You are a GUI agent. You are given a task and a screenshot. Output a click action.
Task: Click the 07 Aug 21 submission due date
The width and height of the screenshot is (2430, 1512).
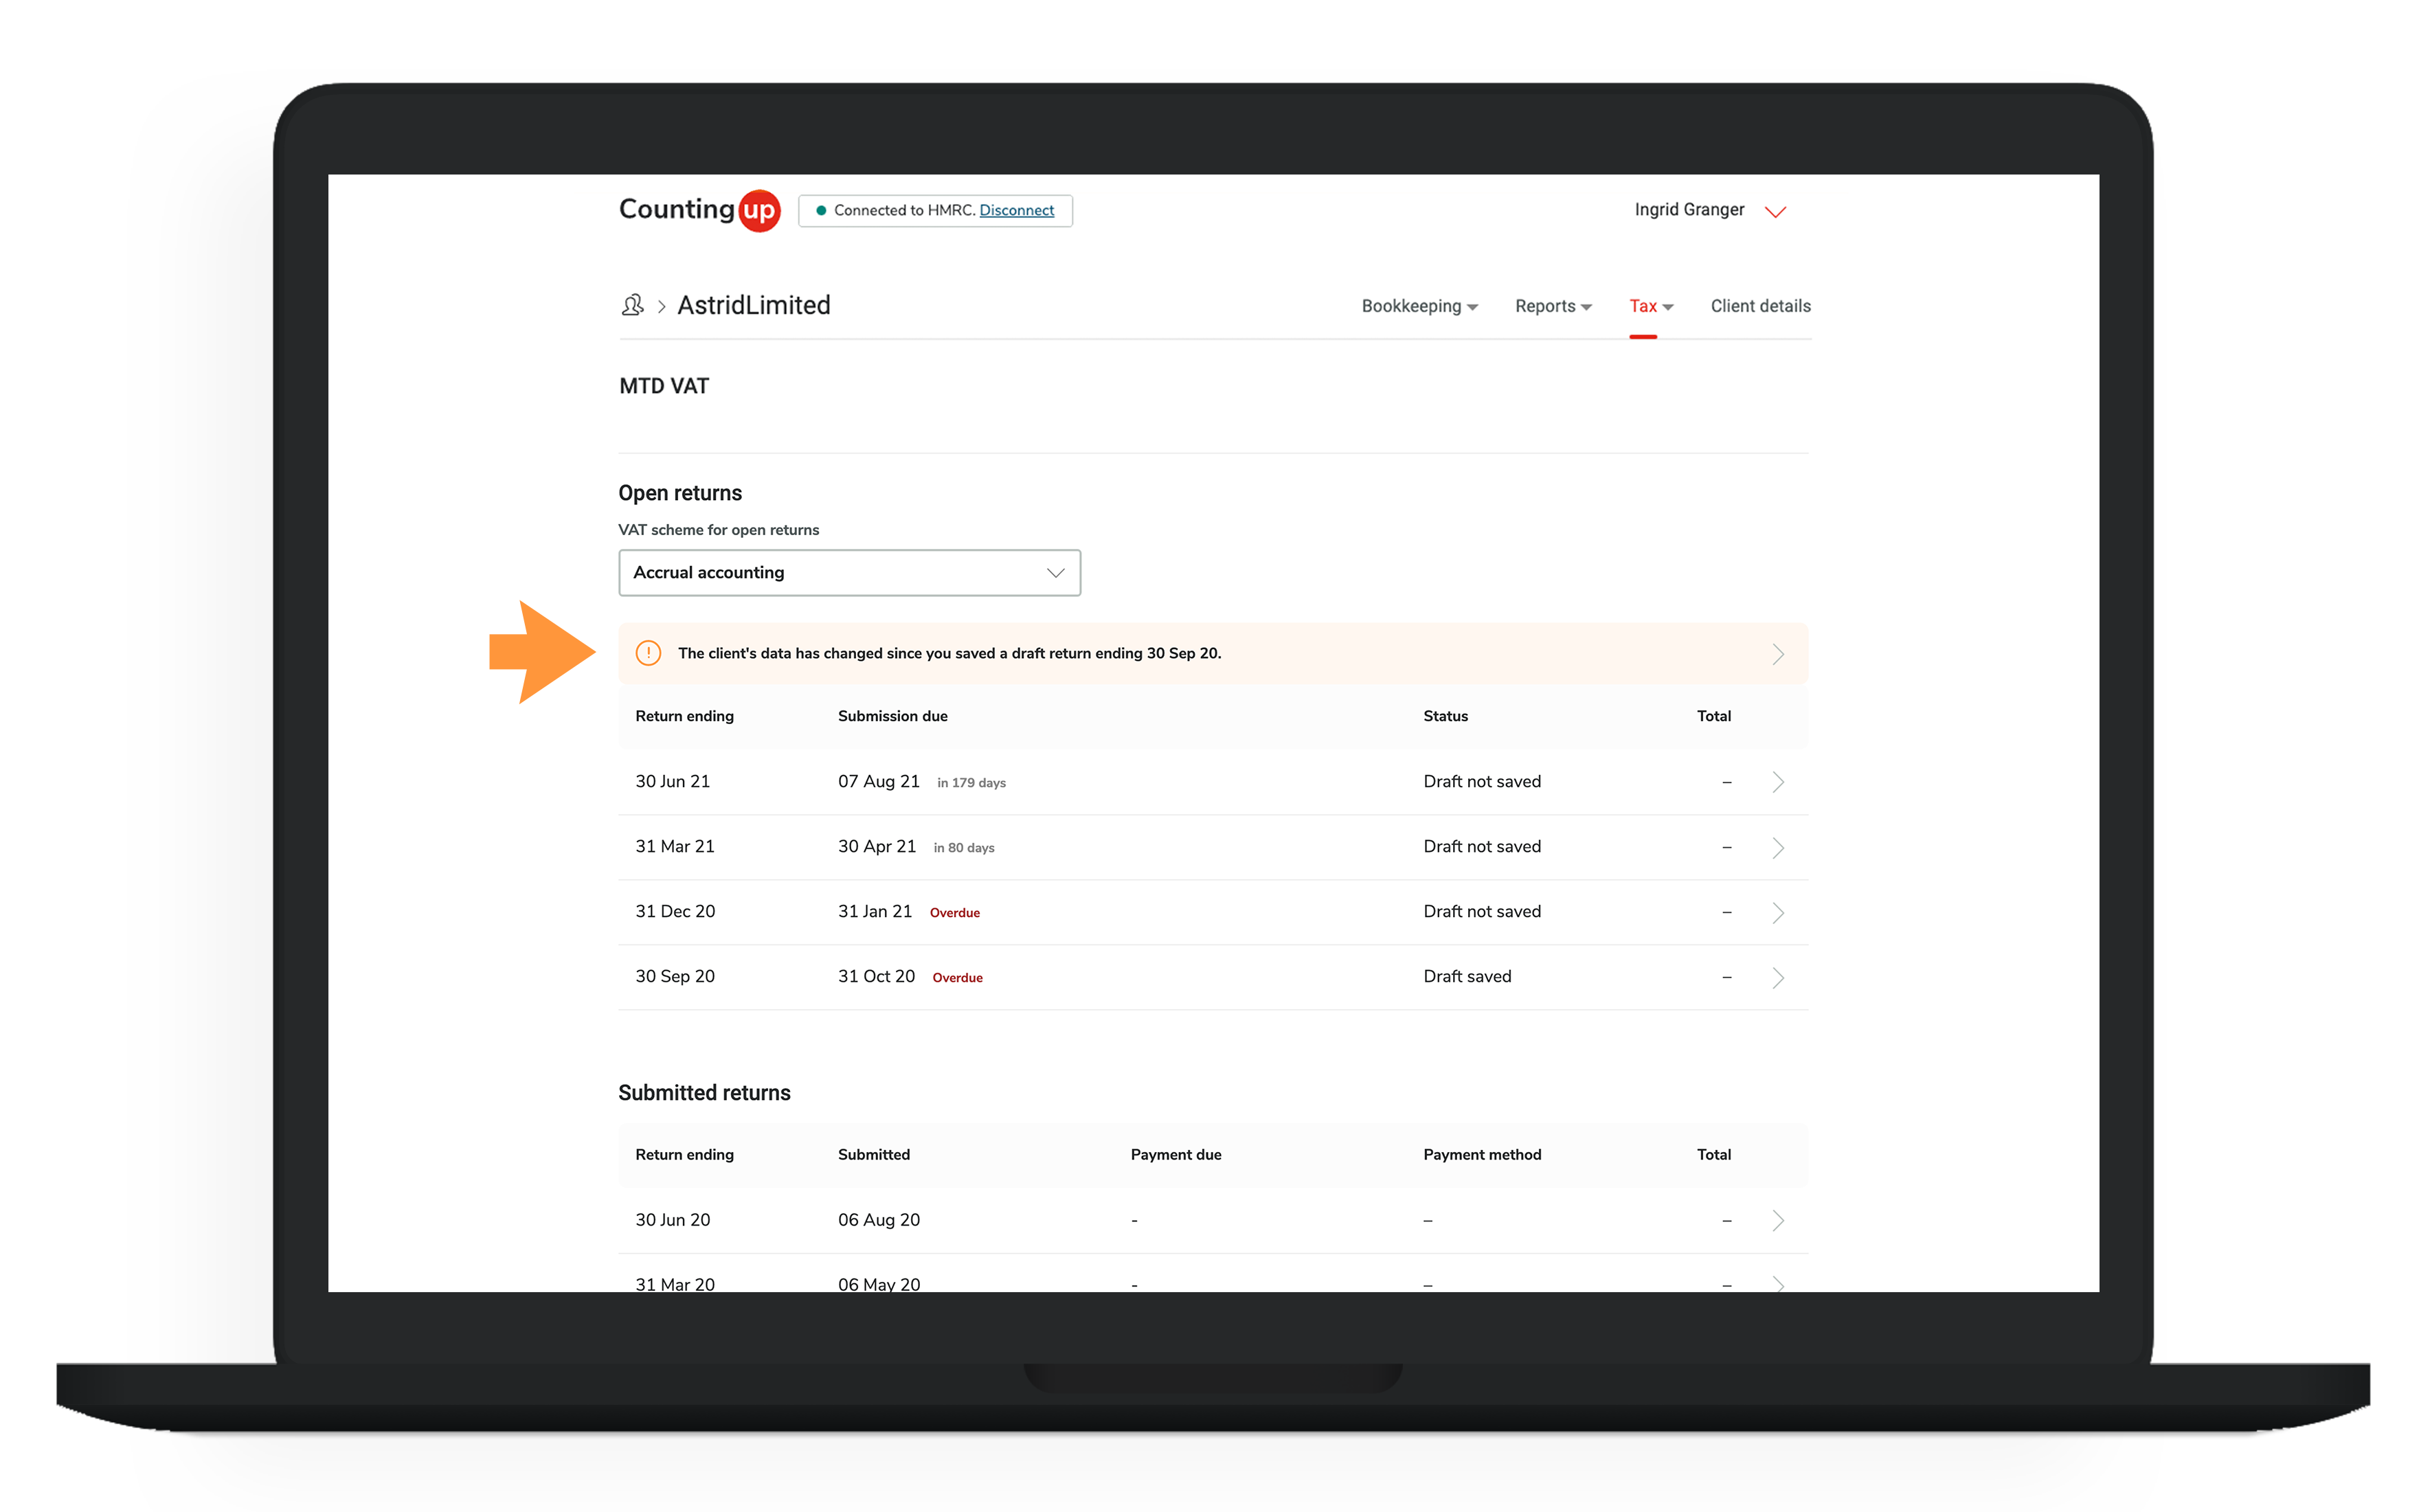click(x=878, y=781)
